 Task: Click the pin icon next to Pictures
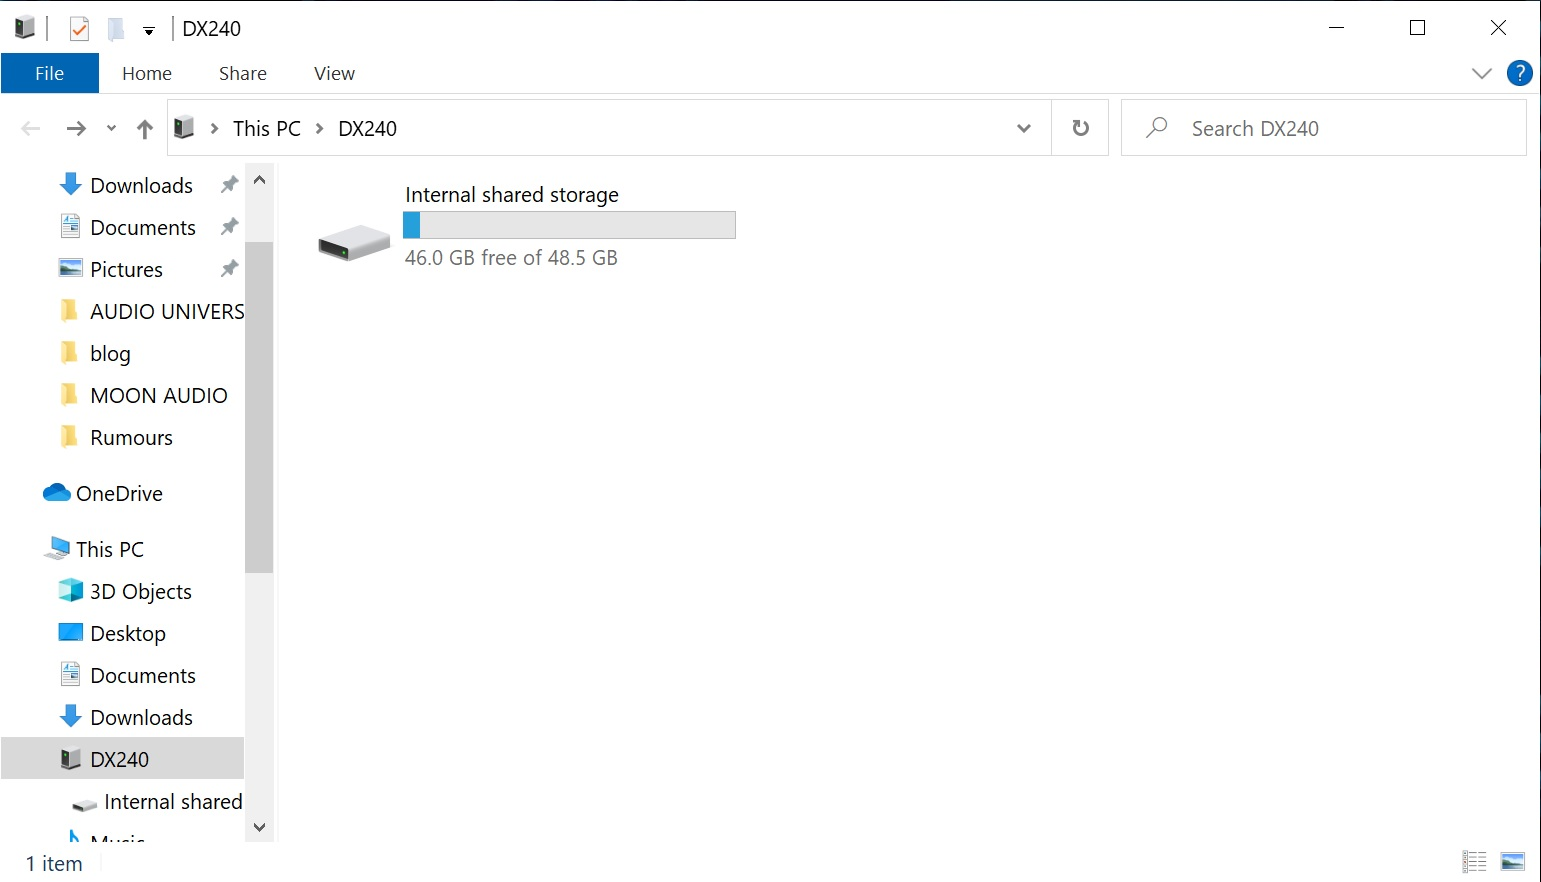pos(229,268)
